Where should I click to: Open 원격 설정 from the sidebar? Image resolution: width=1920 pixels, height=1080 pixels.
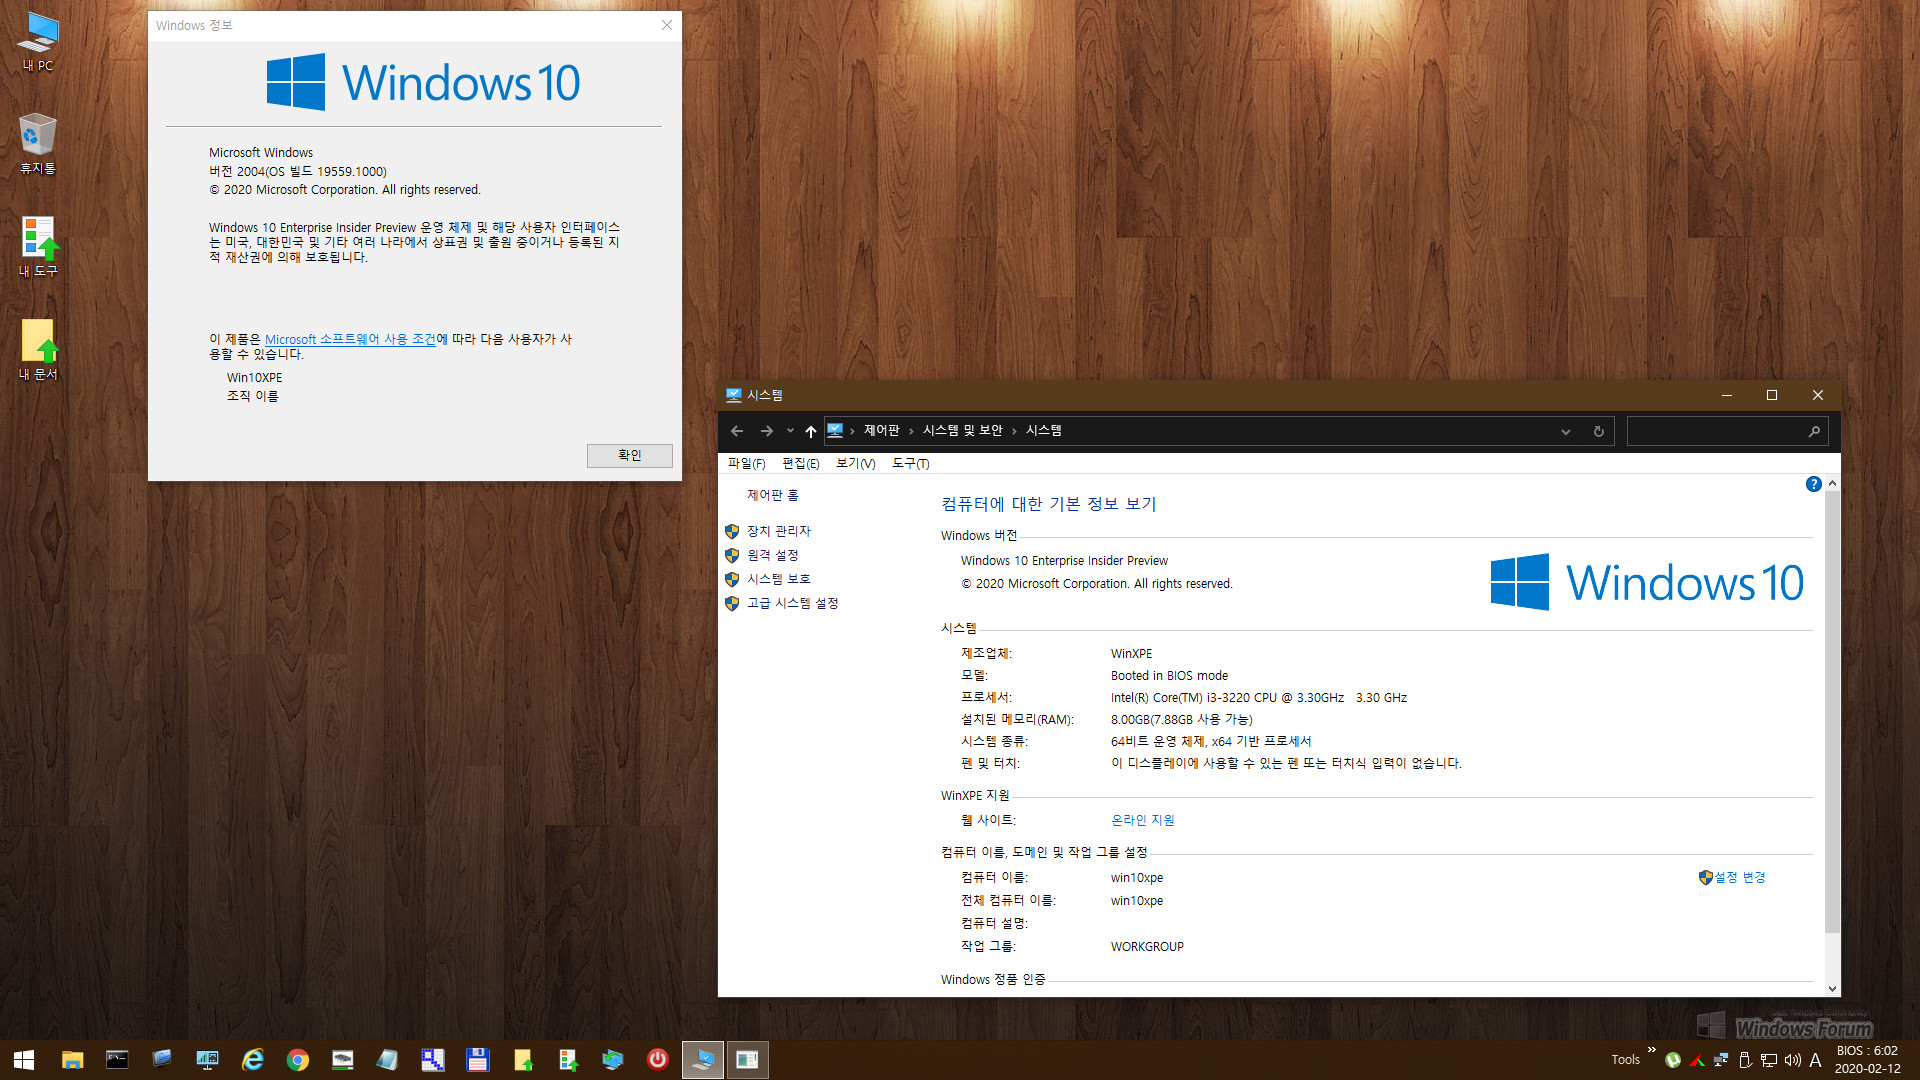772,556
